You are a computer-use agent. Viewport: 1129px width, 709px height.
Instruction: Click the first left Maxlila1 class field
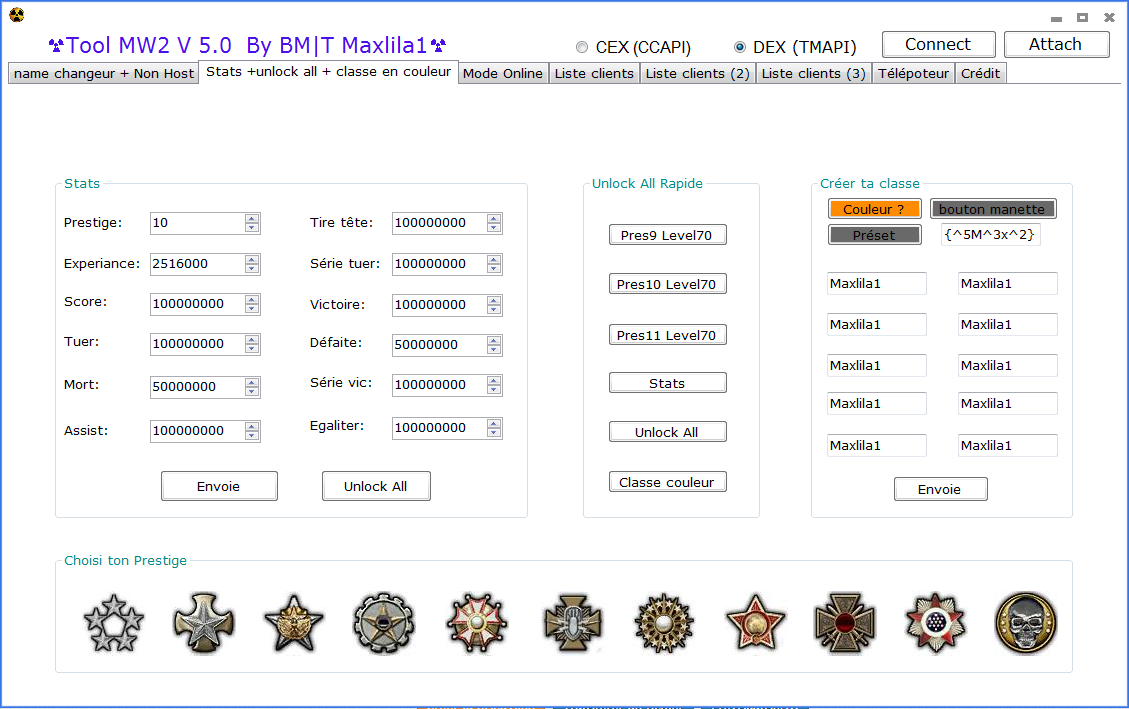click(876, 284)
